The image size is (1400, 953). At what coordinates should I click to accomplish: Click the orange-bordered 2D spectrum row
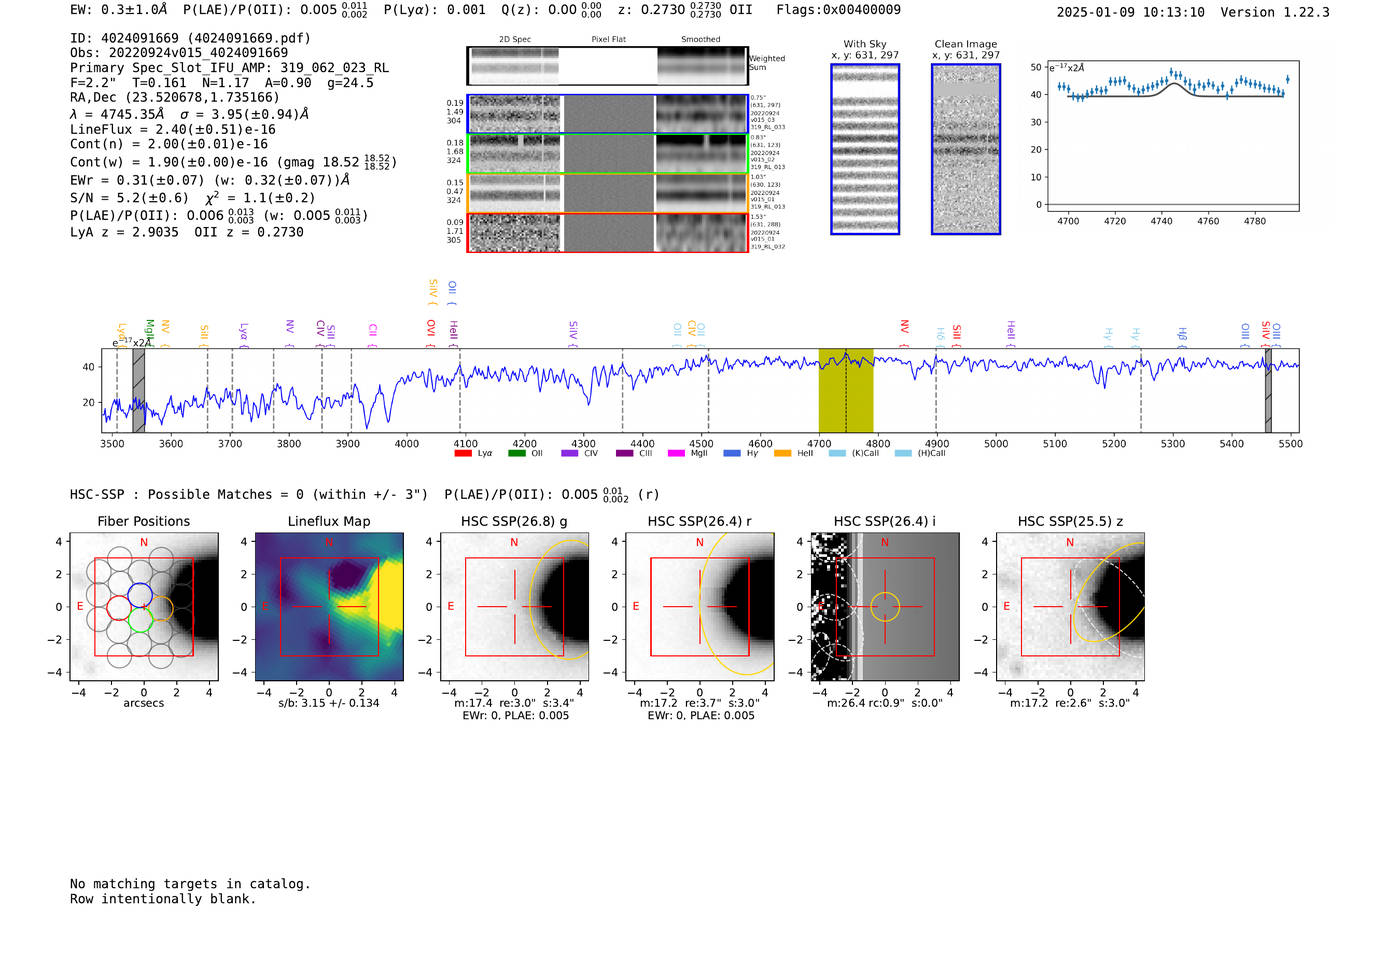point(608,193)
